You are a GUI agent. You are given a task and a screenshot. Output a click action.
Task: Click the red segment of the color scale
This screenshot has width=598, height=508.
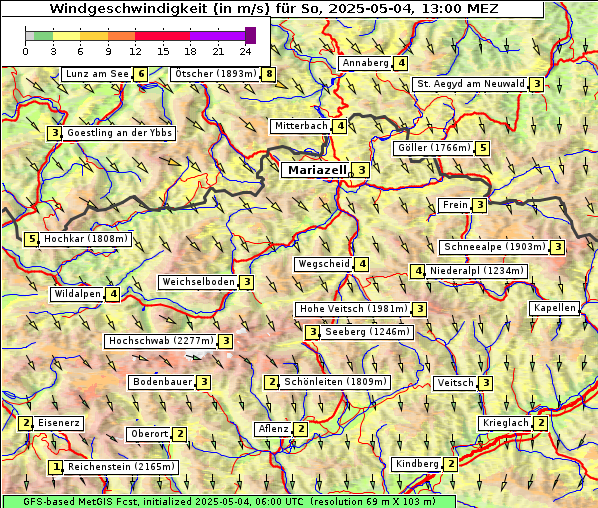point(162,36)
